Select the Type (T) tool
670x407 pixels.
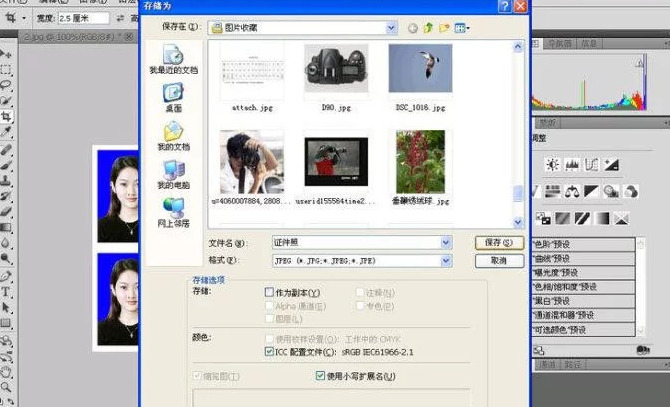[6, 292]
